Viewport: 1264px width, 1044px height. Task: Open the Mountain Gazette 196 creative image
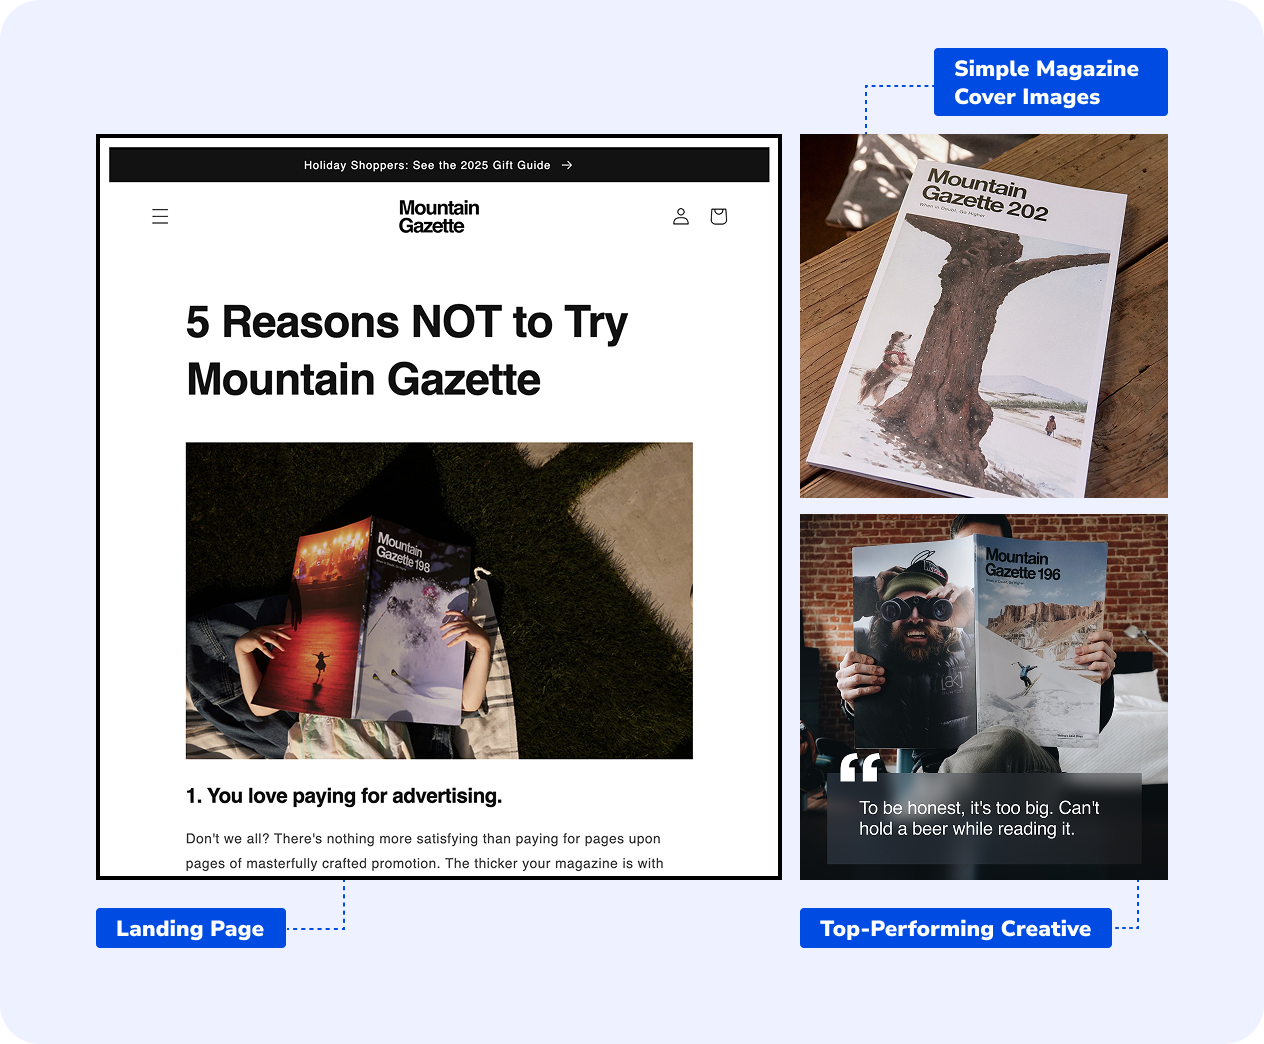tap(984, 697)
